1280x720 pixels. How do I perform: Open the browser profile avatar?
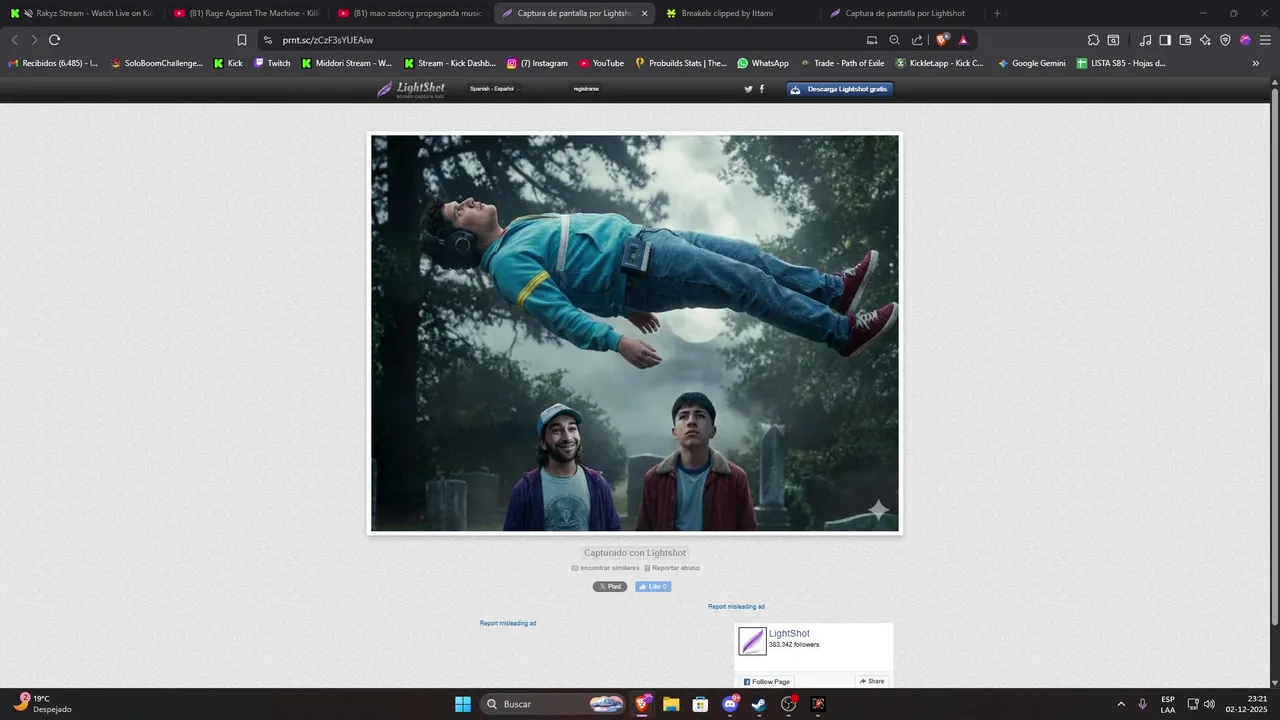[1245, 40]
